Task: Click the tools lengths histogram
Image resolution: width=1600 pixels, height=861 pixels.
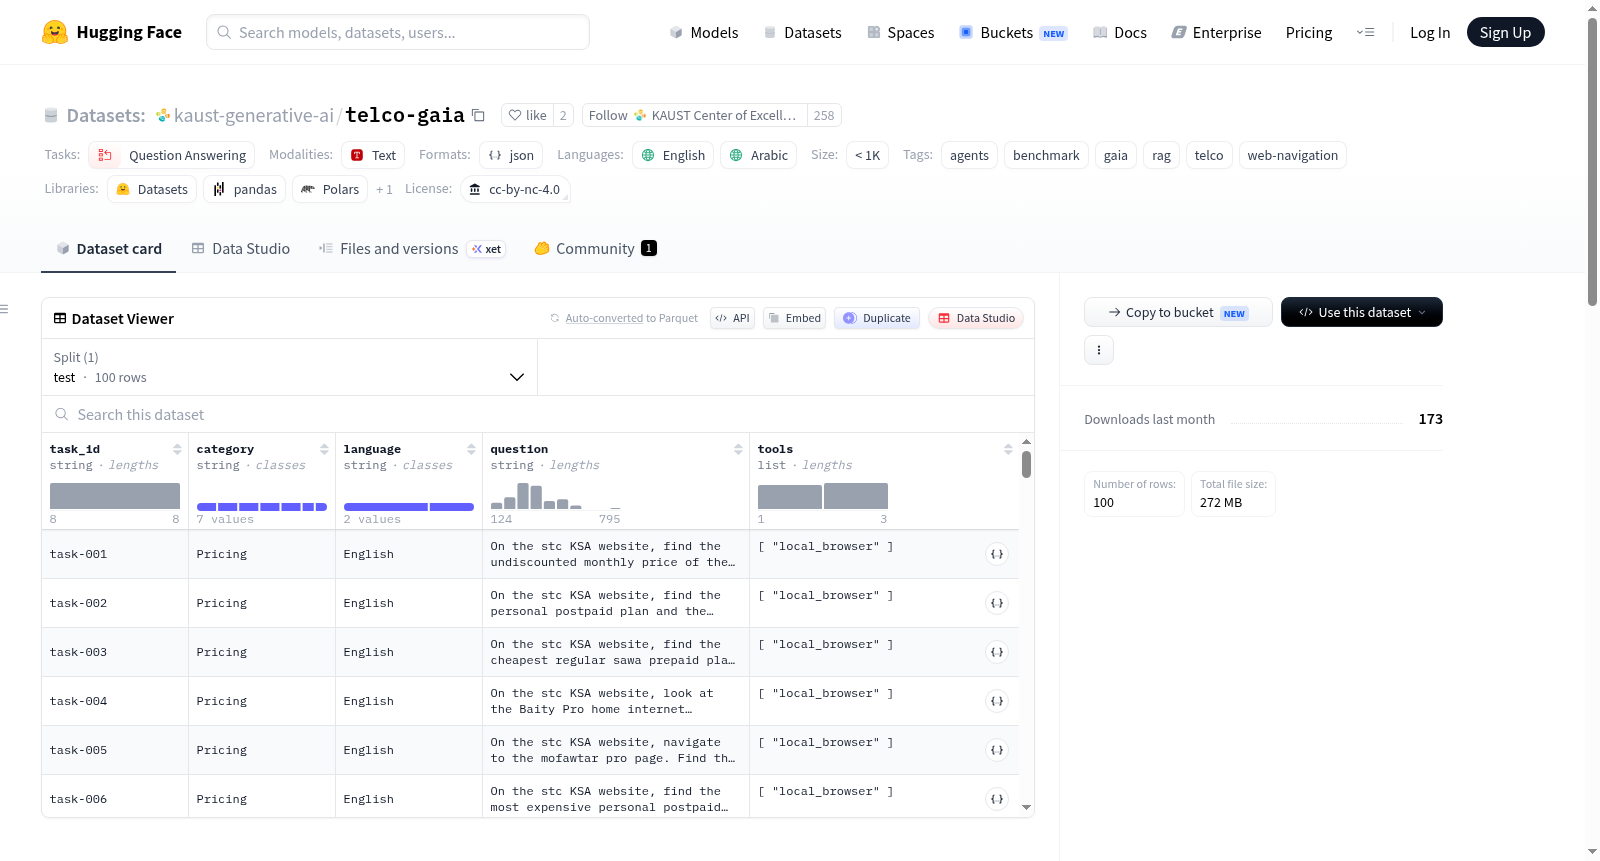Action: pyautogui.click(x=823, y=496)
